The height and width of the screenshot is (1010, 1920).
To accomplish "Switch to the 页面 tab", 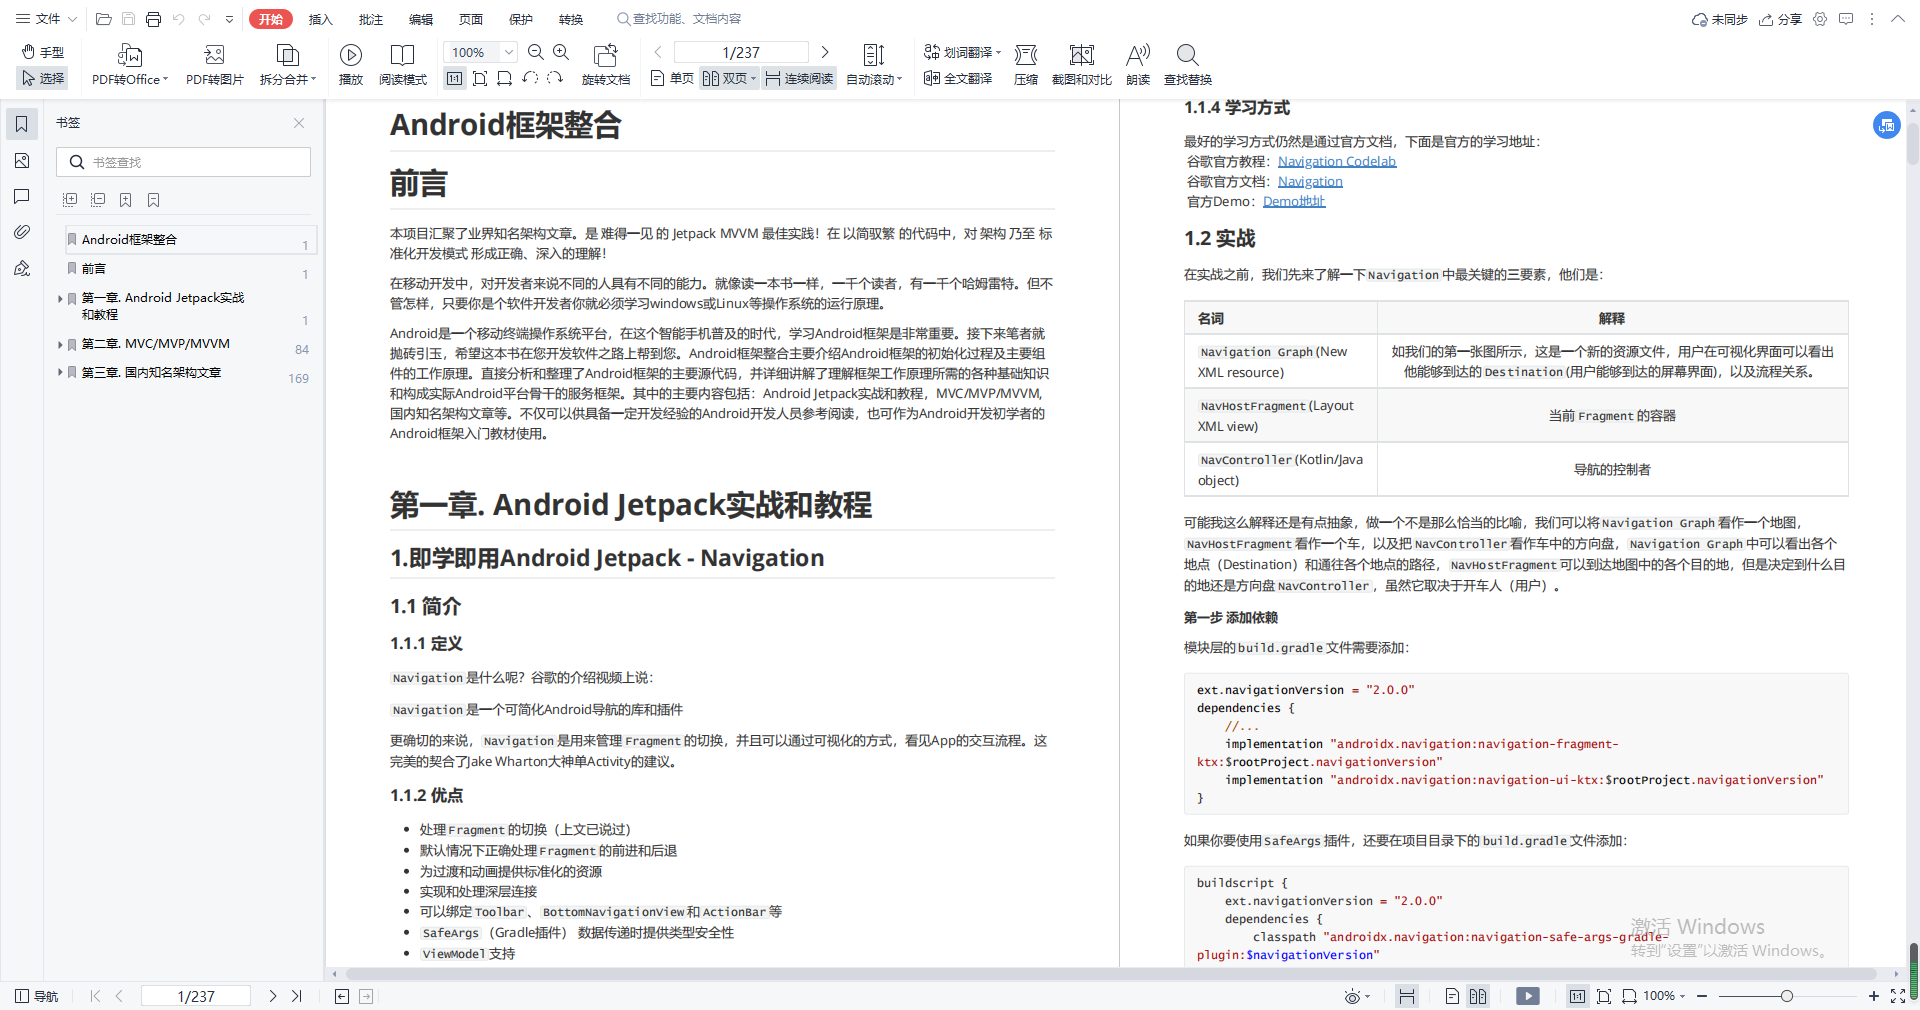I will [471, 19].
